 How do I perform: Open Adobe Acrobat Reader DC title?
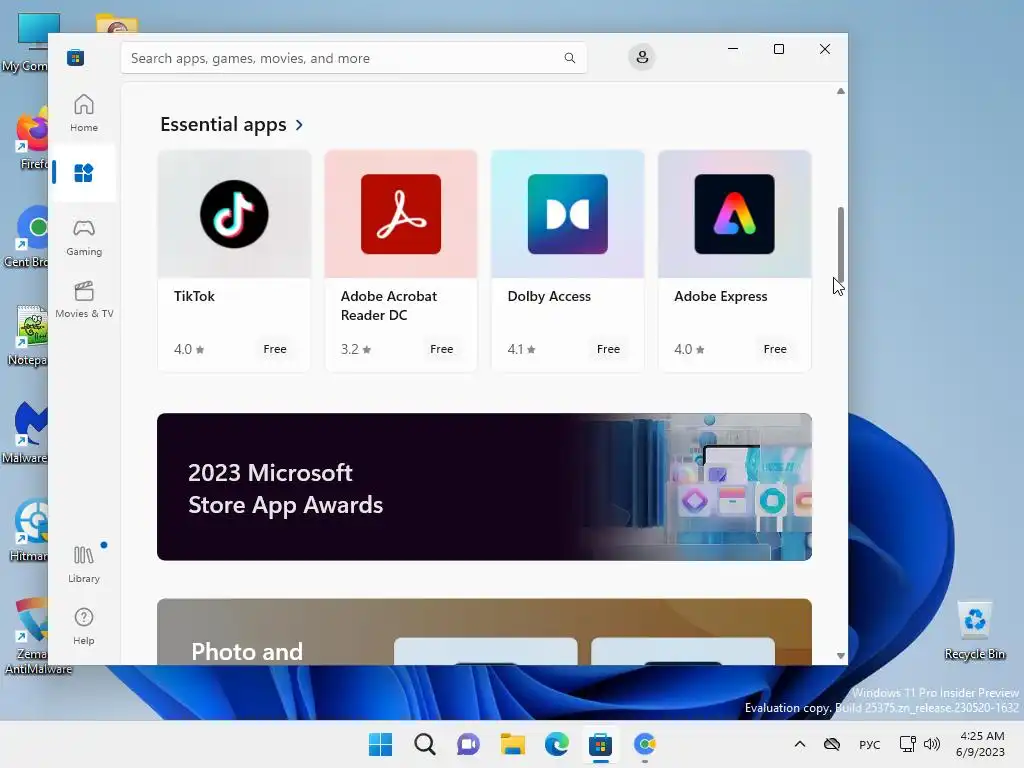pyautogui.click(x=389, y=306)
